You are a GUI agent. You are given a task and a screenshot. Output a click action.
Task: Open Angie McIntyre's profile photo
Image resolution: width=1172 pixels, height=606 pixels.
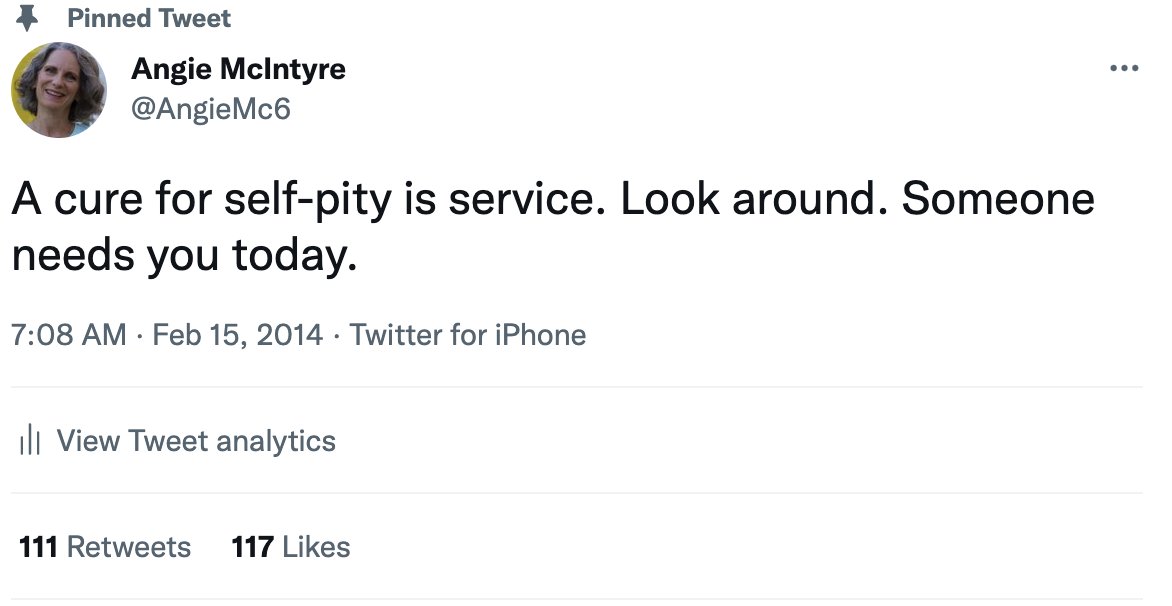pyautogui.click(x=58, y=90)
